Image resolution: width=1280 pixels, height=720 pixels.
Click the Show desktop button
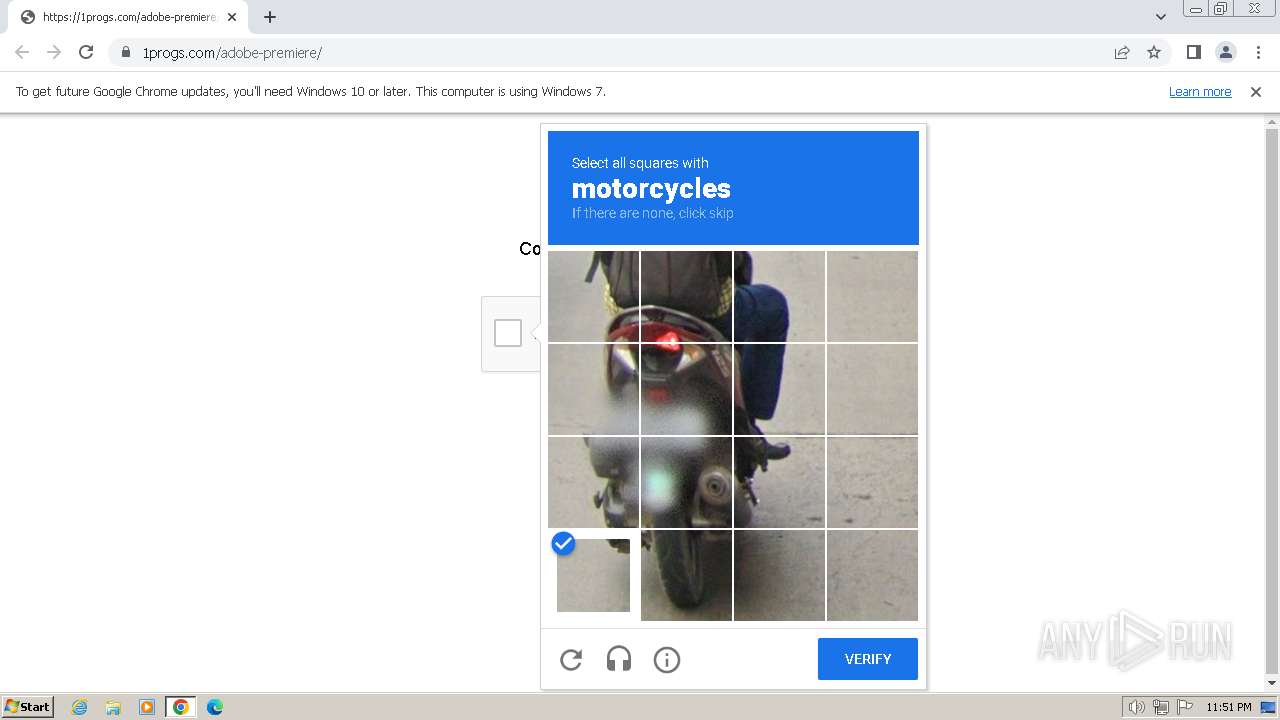tap(1268, 707)
